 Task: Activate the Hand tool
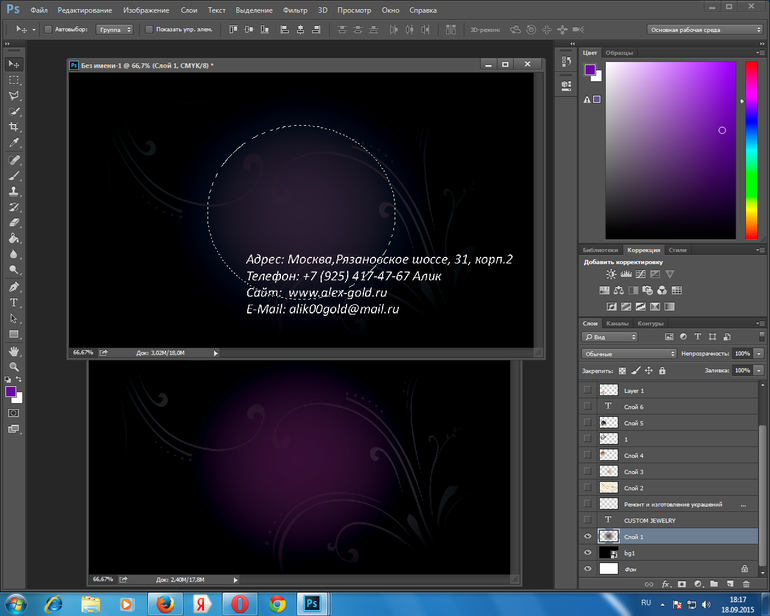pos(14,351)
